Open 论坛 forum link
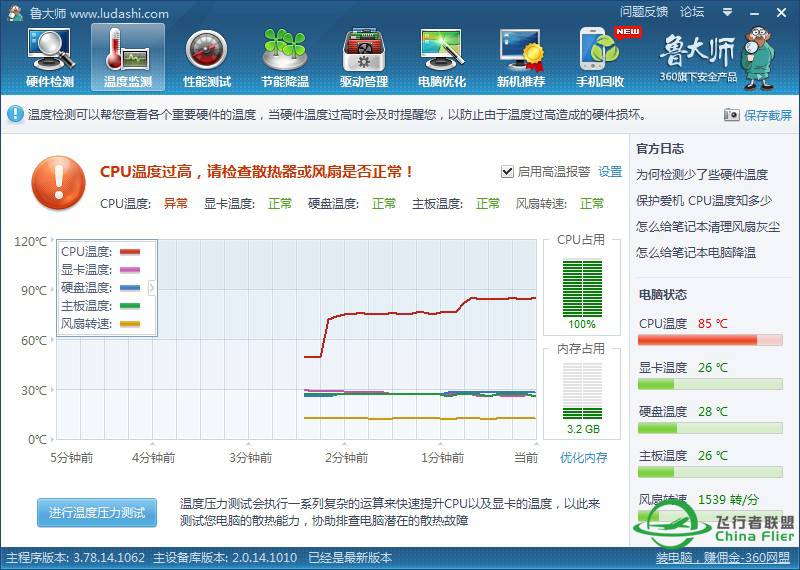The height and width of the screenshot is (570, 800). click(692, 12)
